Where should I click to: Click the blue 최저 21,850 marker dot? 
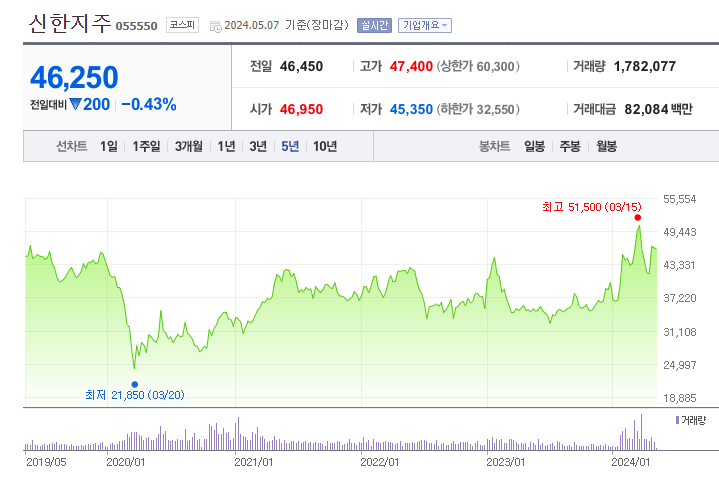134,384
